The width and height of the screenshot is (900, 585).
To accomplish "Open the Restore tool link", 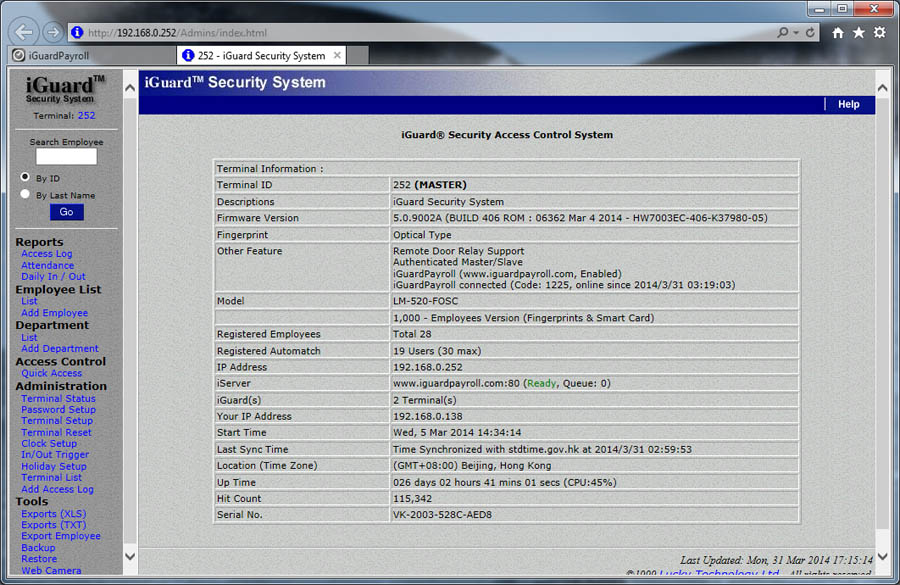I will [x=39, y=559].
